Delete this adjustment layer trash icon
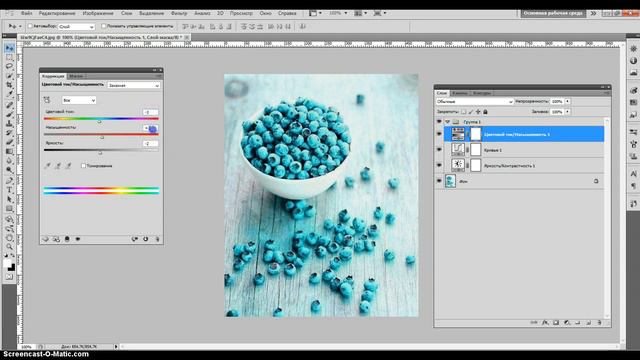Viewport: 640px width, 360px height. pos(157,239)
